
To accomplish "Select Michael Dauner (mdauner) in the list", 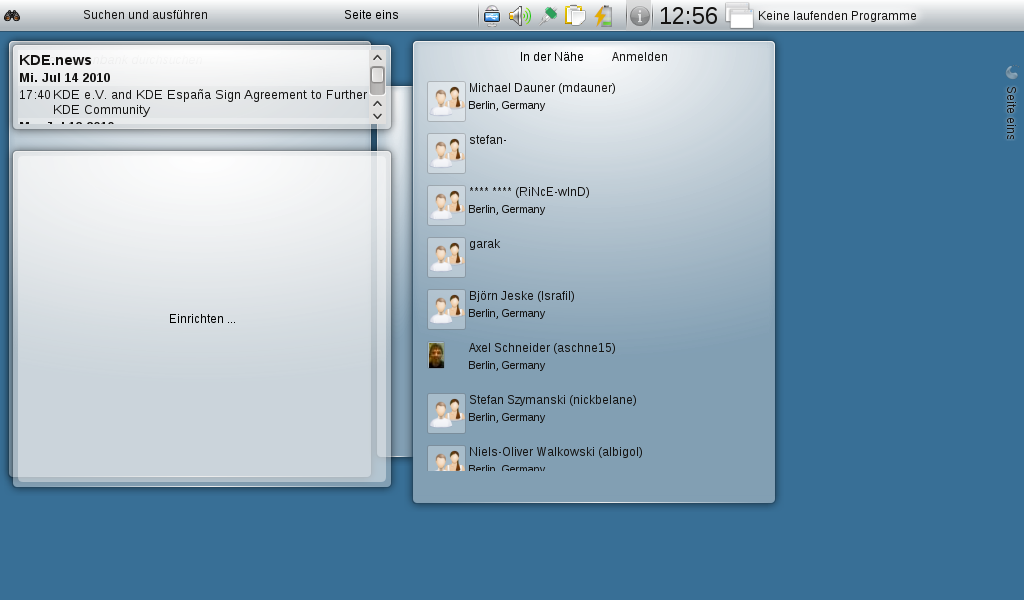I will click(541, 88).
